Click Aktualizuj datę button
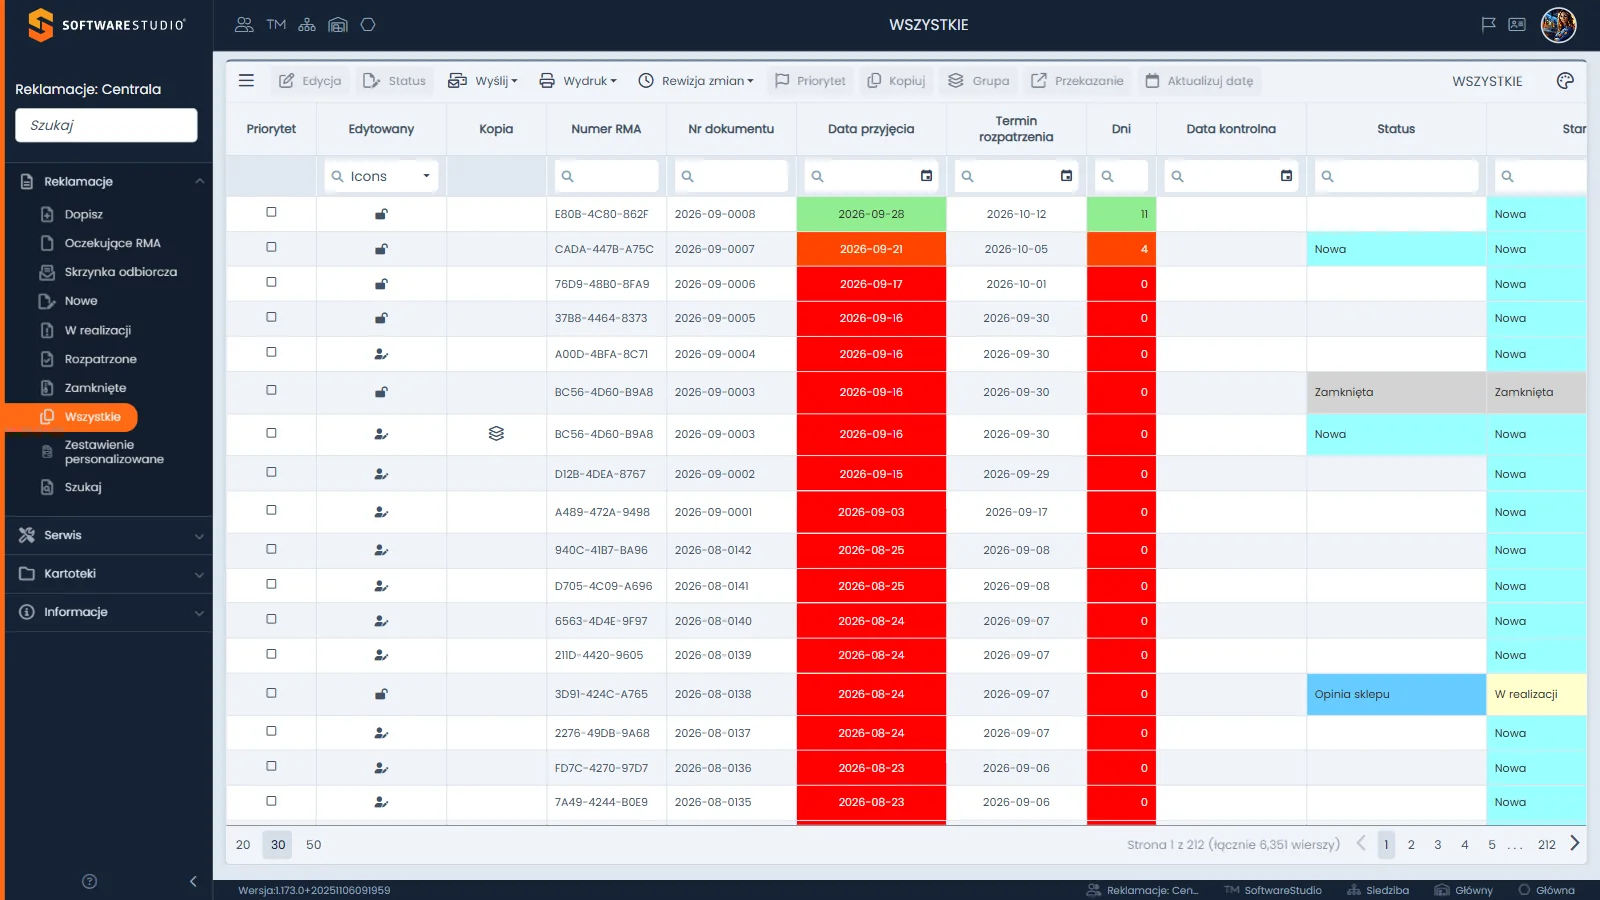The image size is (1600, 900). [1199, 81]
